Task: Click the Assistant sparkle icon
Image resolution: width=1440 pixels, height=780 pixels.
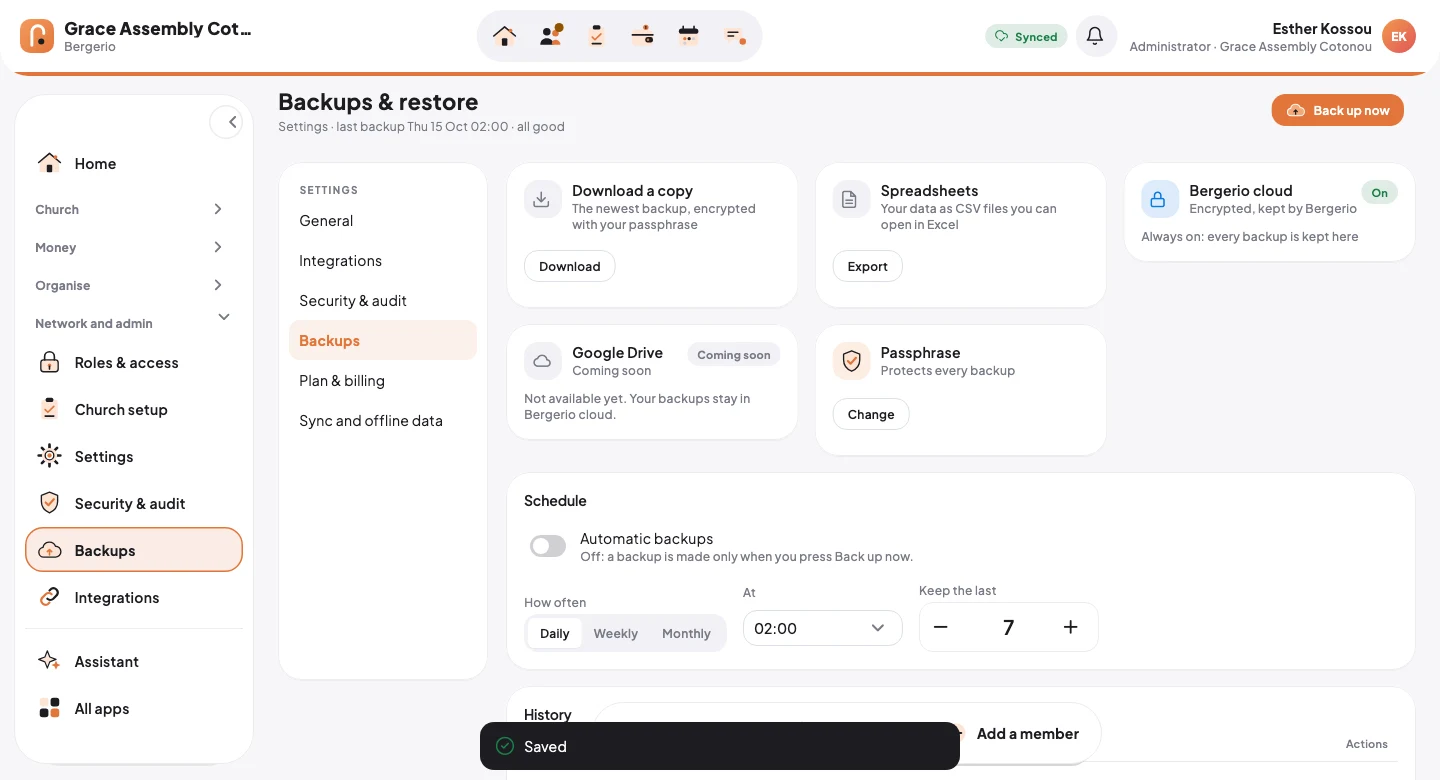Action: click(x=49, y=662)
